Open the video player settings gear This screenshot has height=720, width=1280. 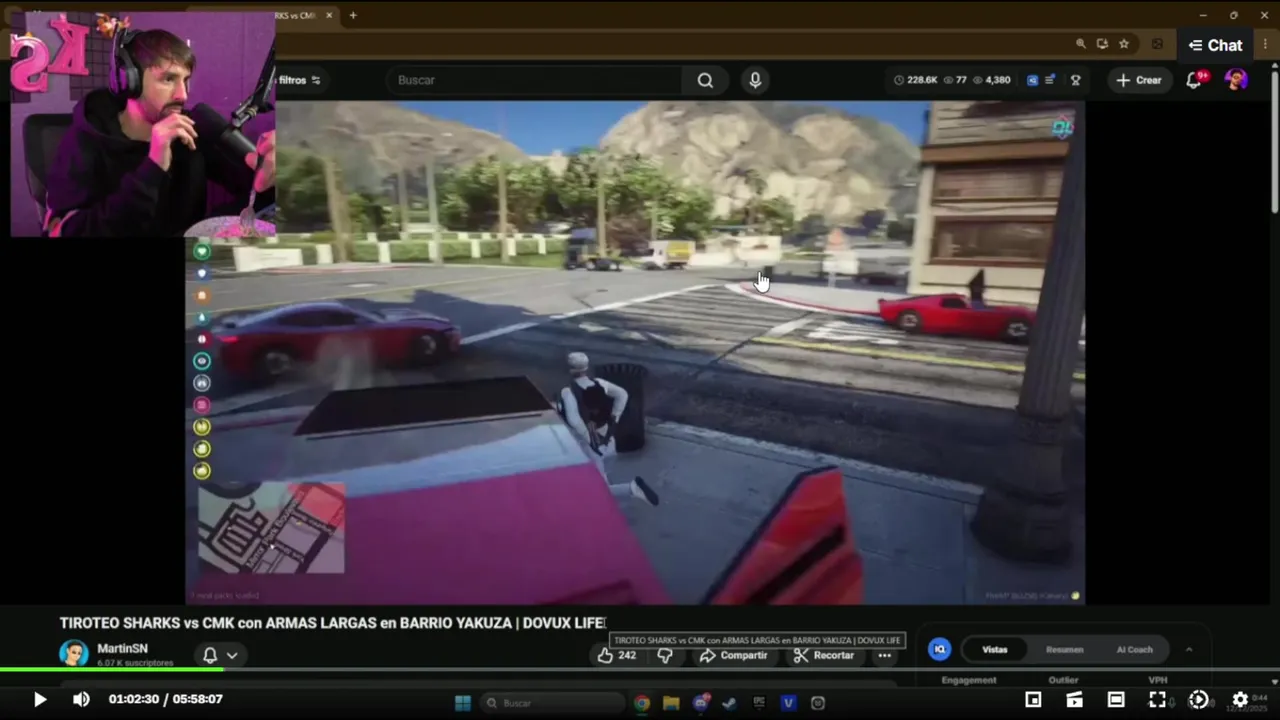[1240, 699]
